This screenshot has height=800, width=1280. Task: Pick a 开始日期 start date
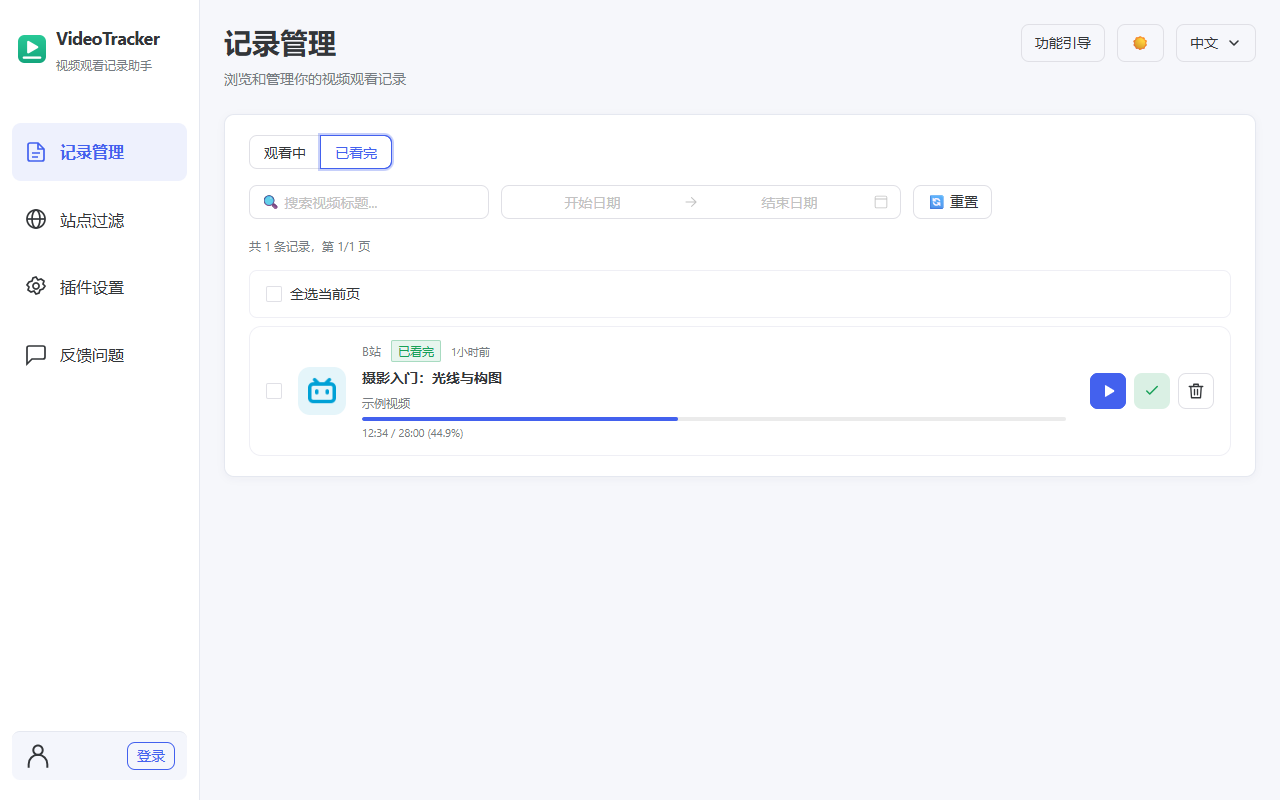coord(592,202)
